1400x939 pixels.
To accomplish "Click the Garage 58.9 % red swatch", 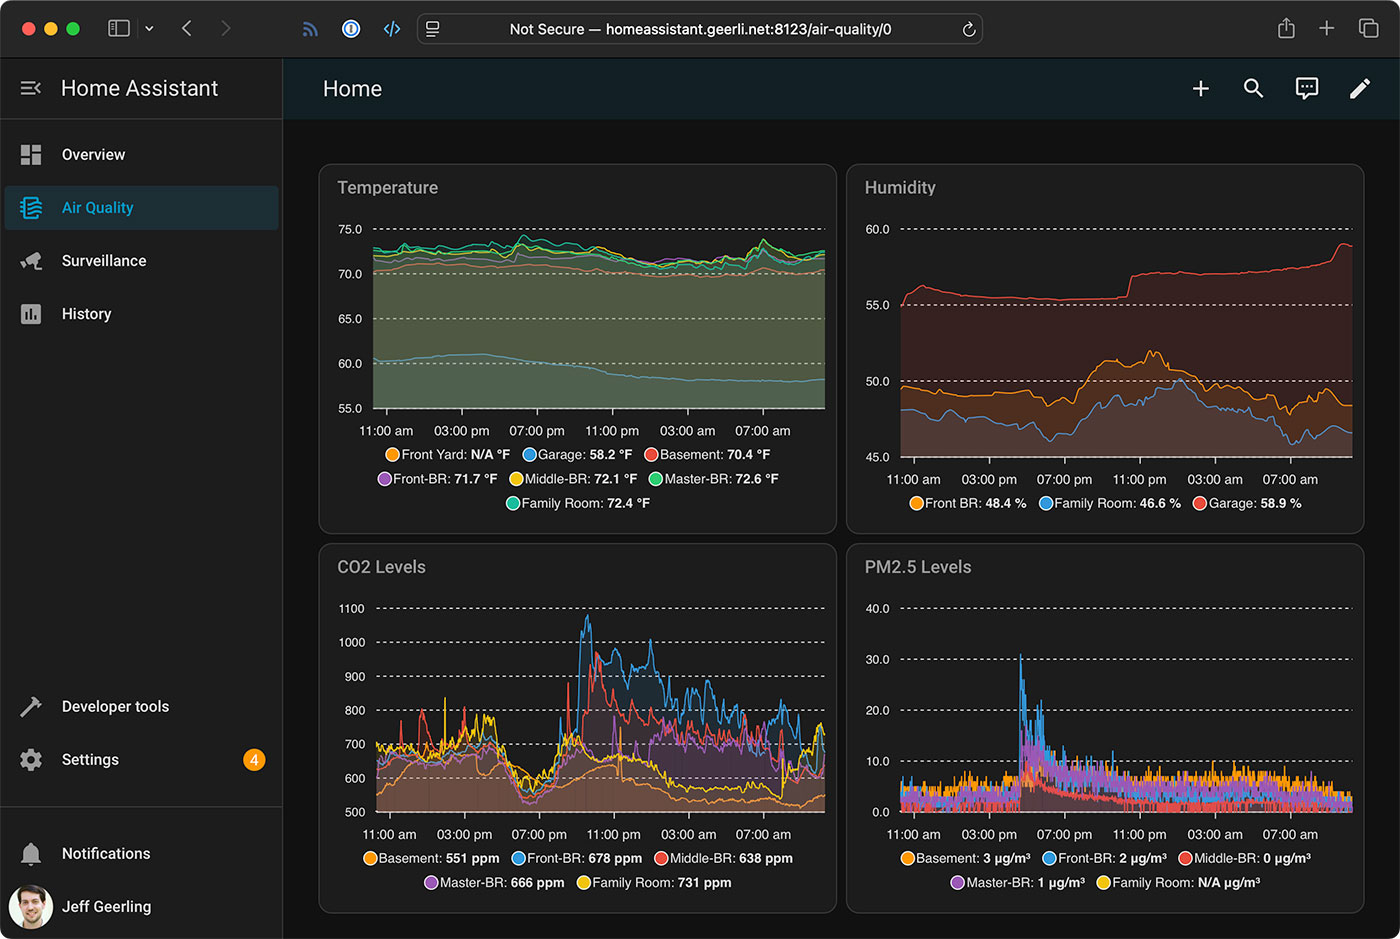I will point(1200,503).
